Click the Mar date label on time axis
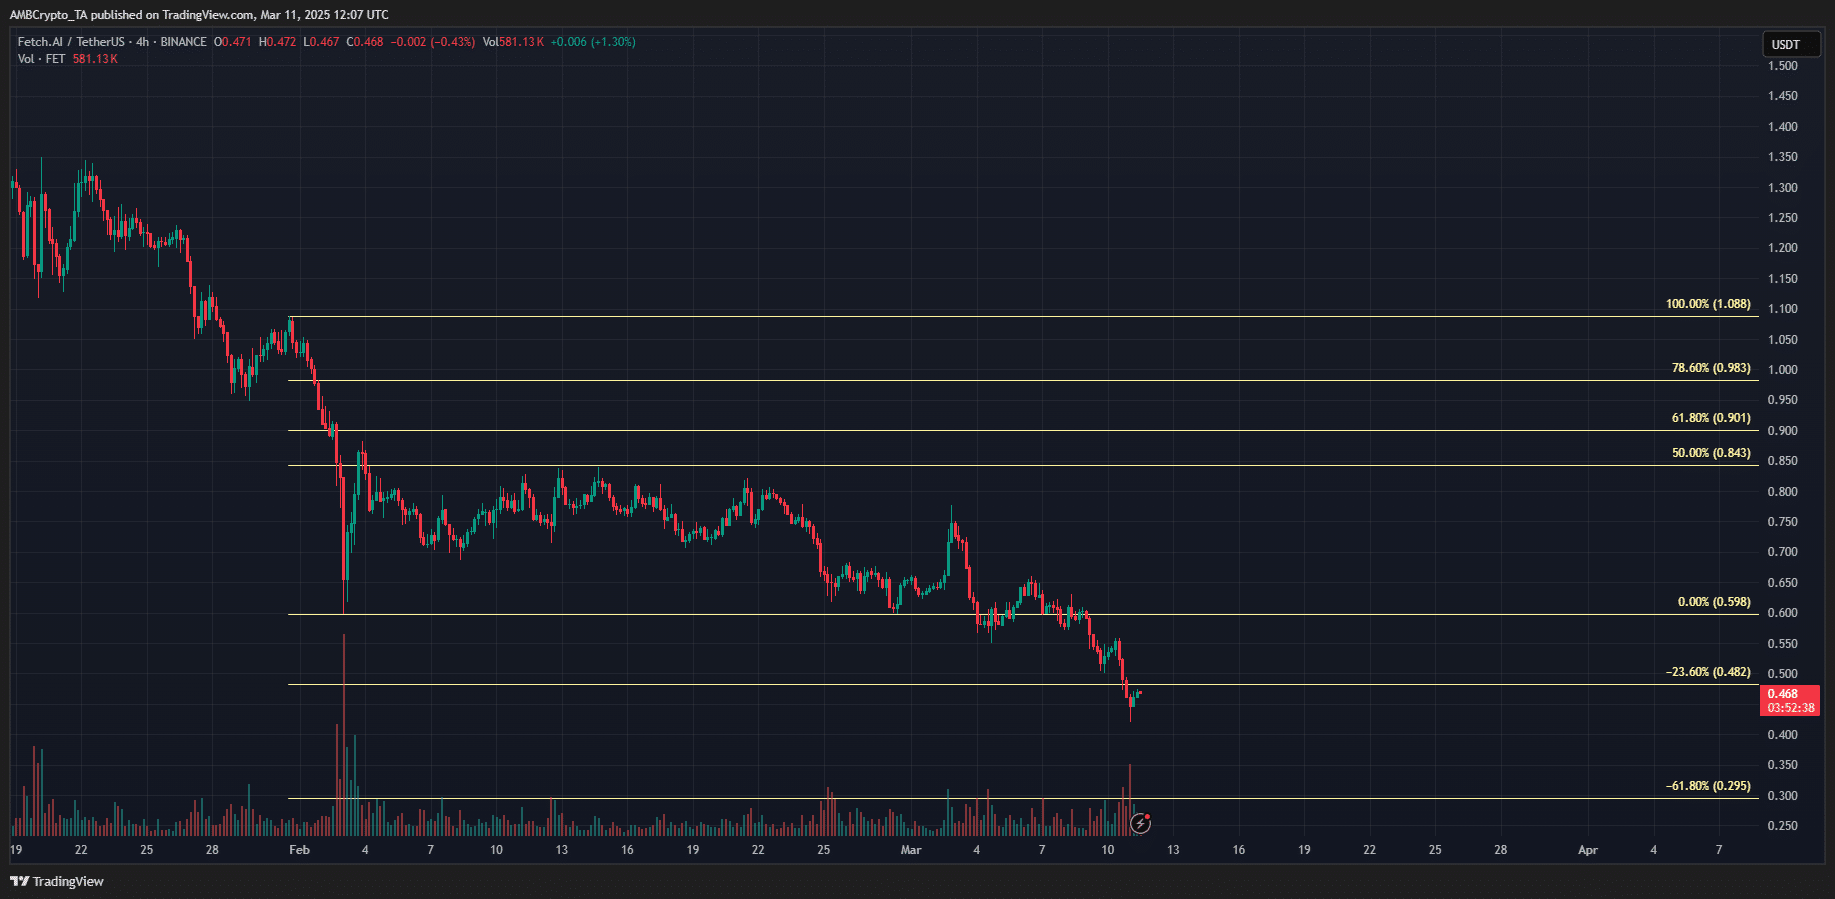 (911, 850)
